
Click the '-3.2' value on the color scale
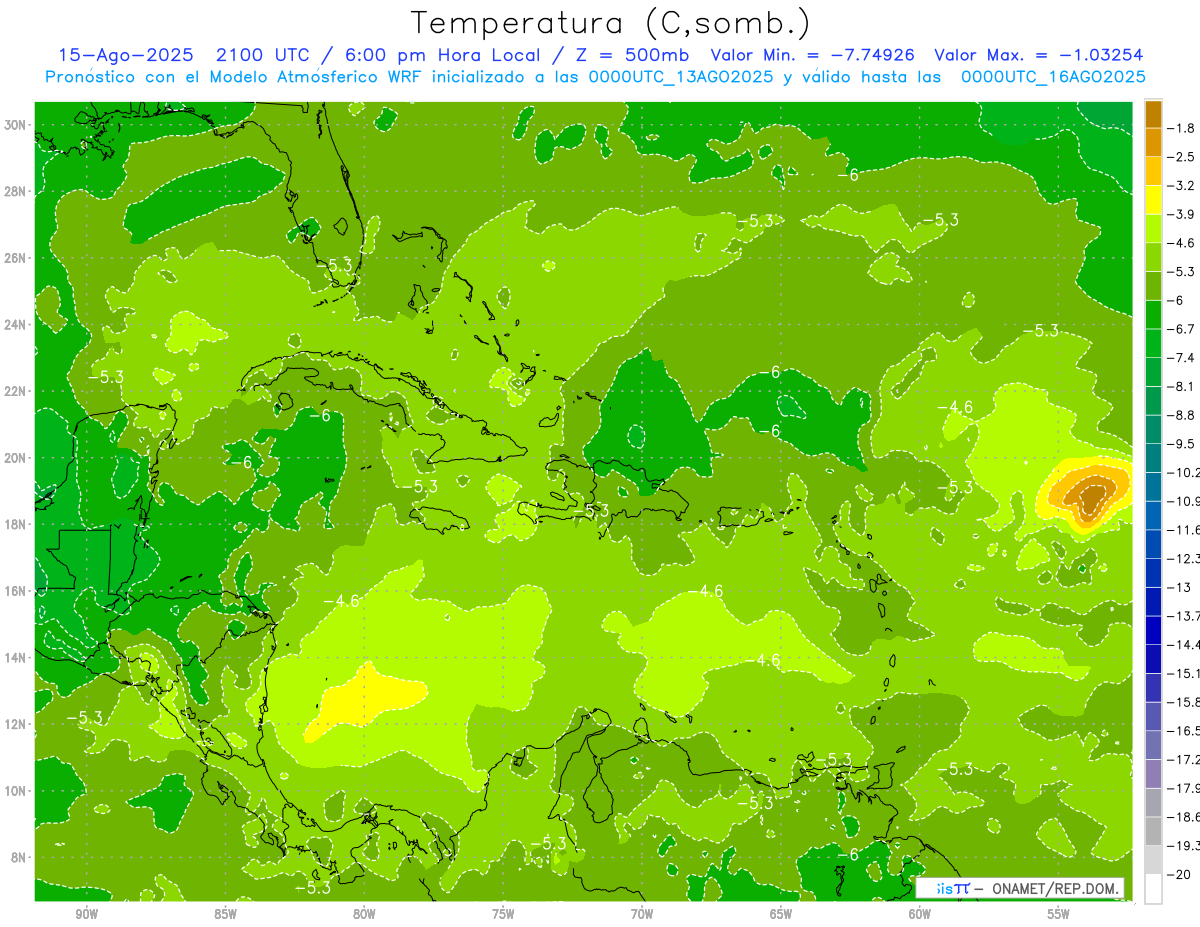[1182, 186]
